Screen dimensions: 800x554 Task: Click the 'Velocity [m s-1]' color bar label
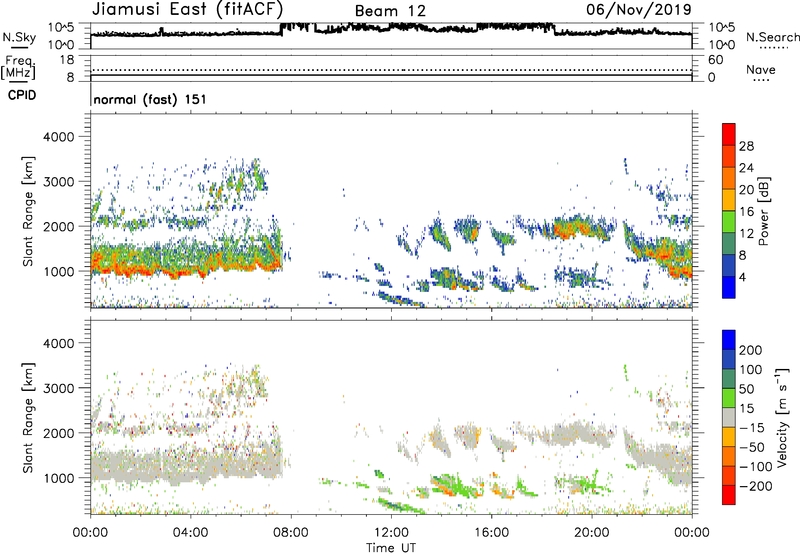pyautogui.click(x=782, y=417)
